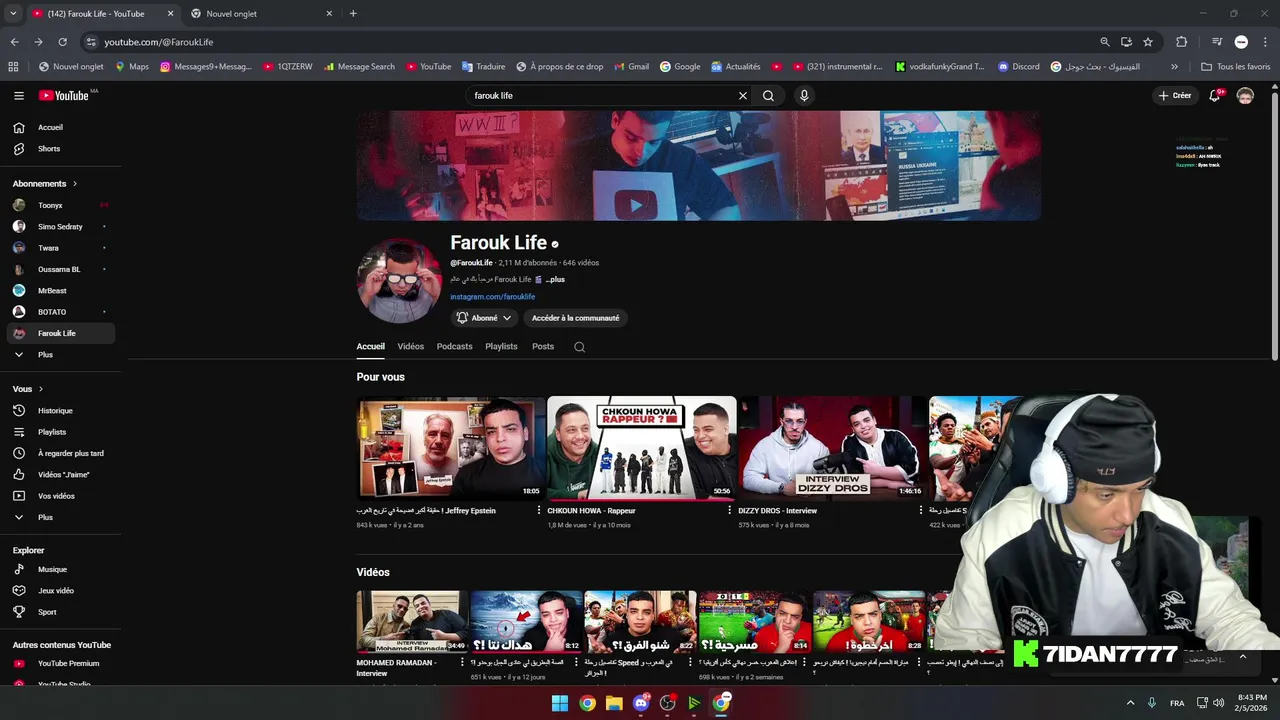Open the Toonyx subscription channel
The height and width of the screenshot is (720, 1280).
(x=60, y=206)
